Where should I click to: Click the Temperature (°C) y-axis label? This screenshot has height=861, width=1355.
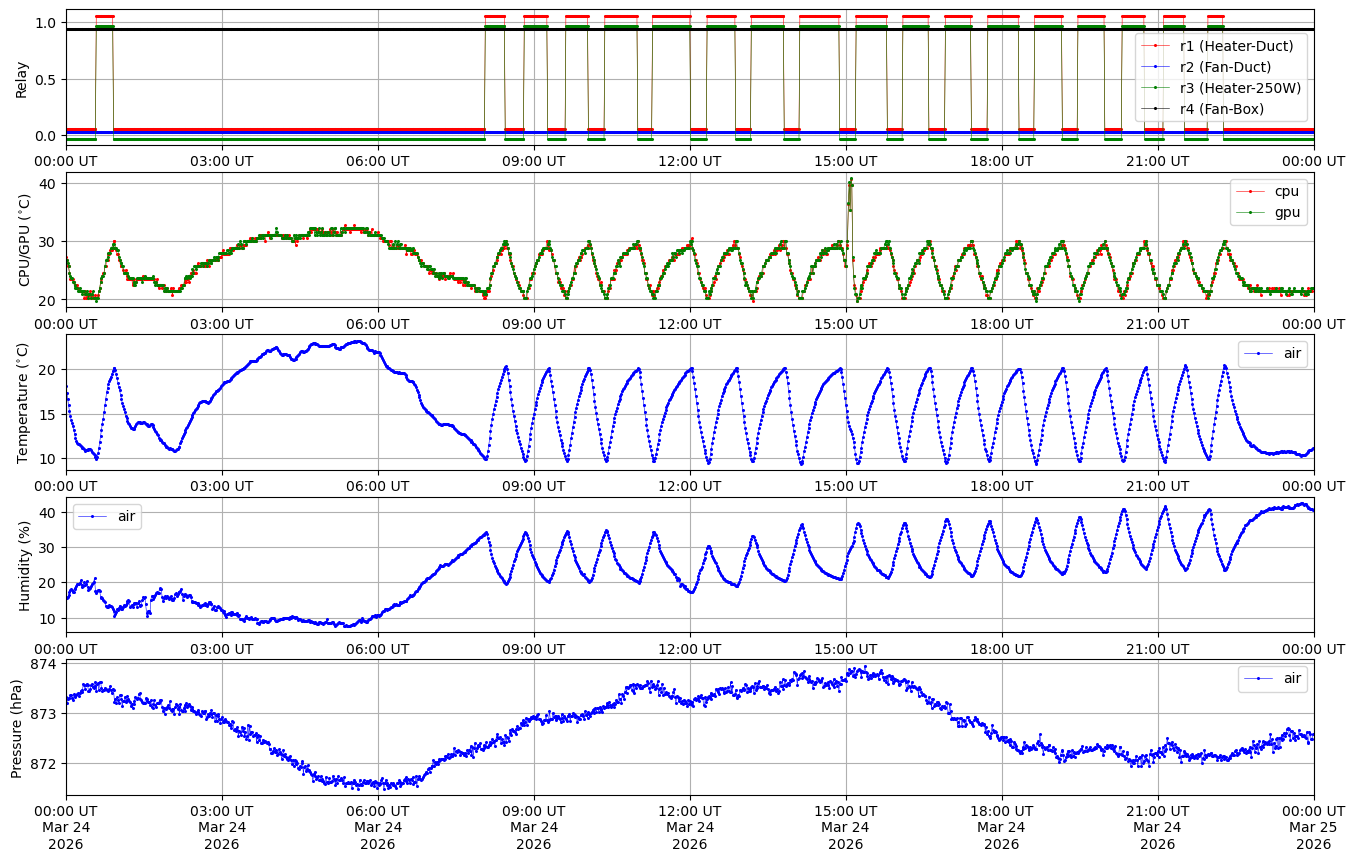click(x=23, y=402)
